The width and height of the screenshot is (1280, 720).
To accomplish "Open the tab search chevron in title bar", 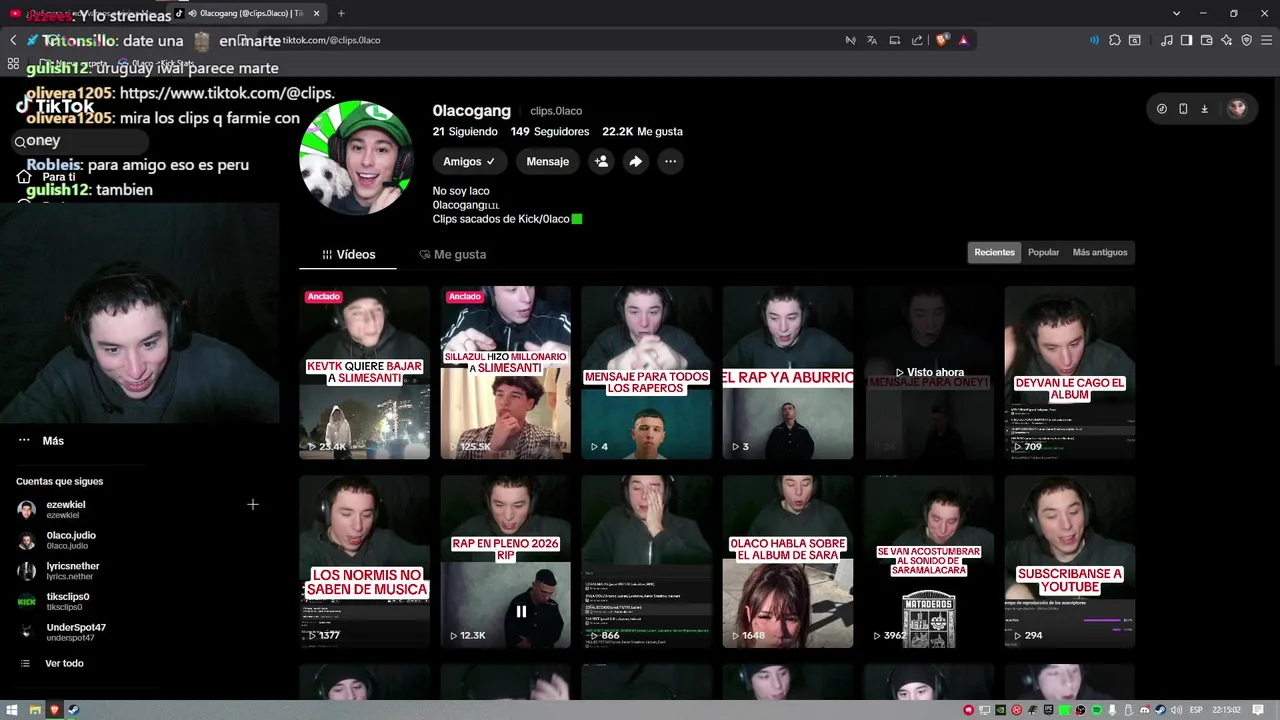I will click(x=1176, y=13).
